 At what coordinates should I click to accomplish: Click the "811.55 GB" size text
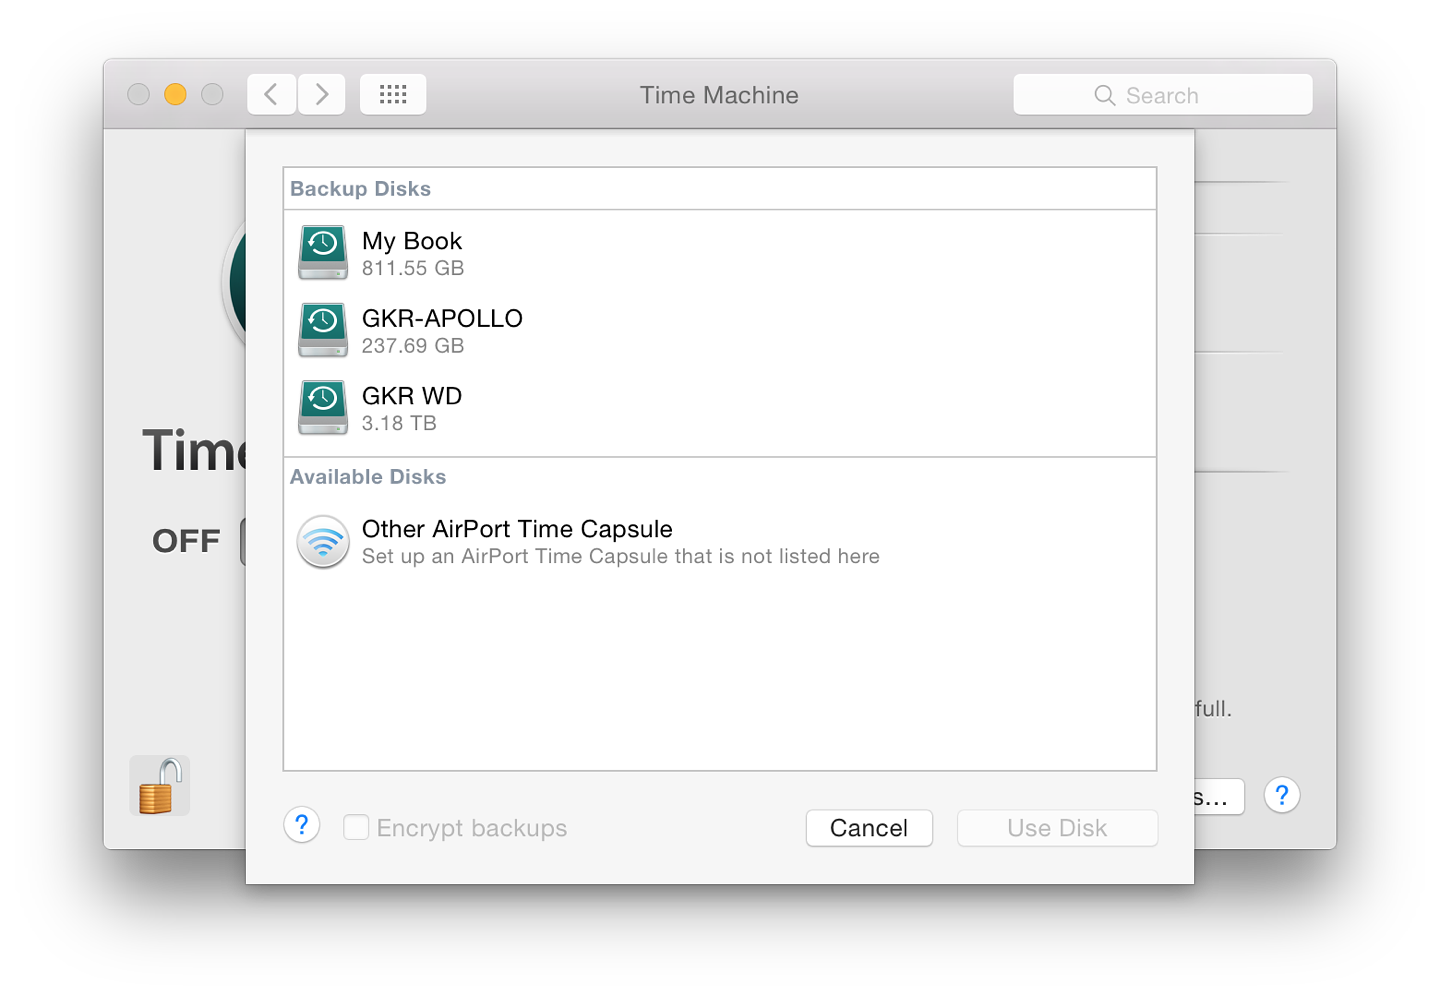coord(413,268)
